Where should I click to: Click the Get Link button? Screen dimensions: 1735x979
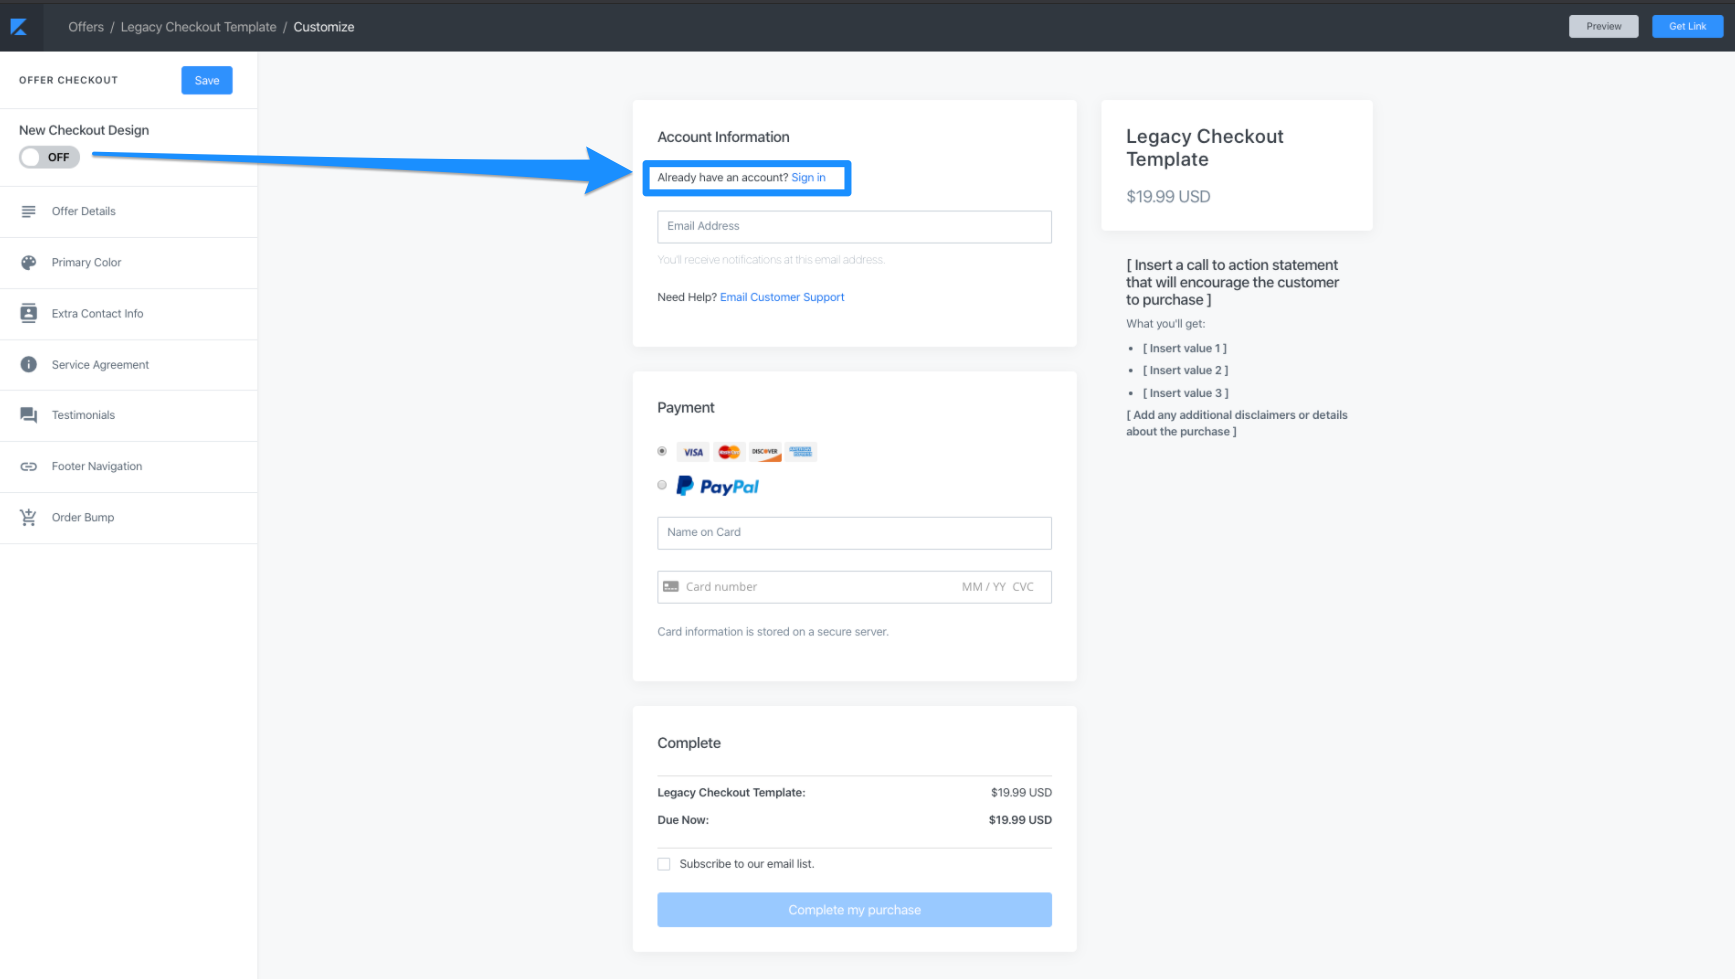1687,26
